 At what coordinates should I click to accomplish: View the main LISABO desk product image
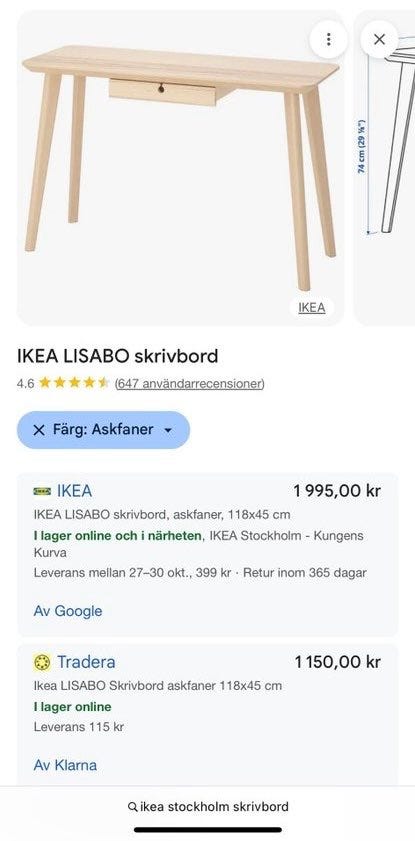point(180,168)
